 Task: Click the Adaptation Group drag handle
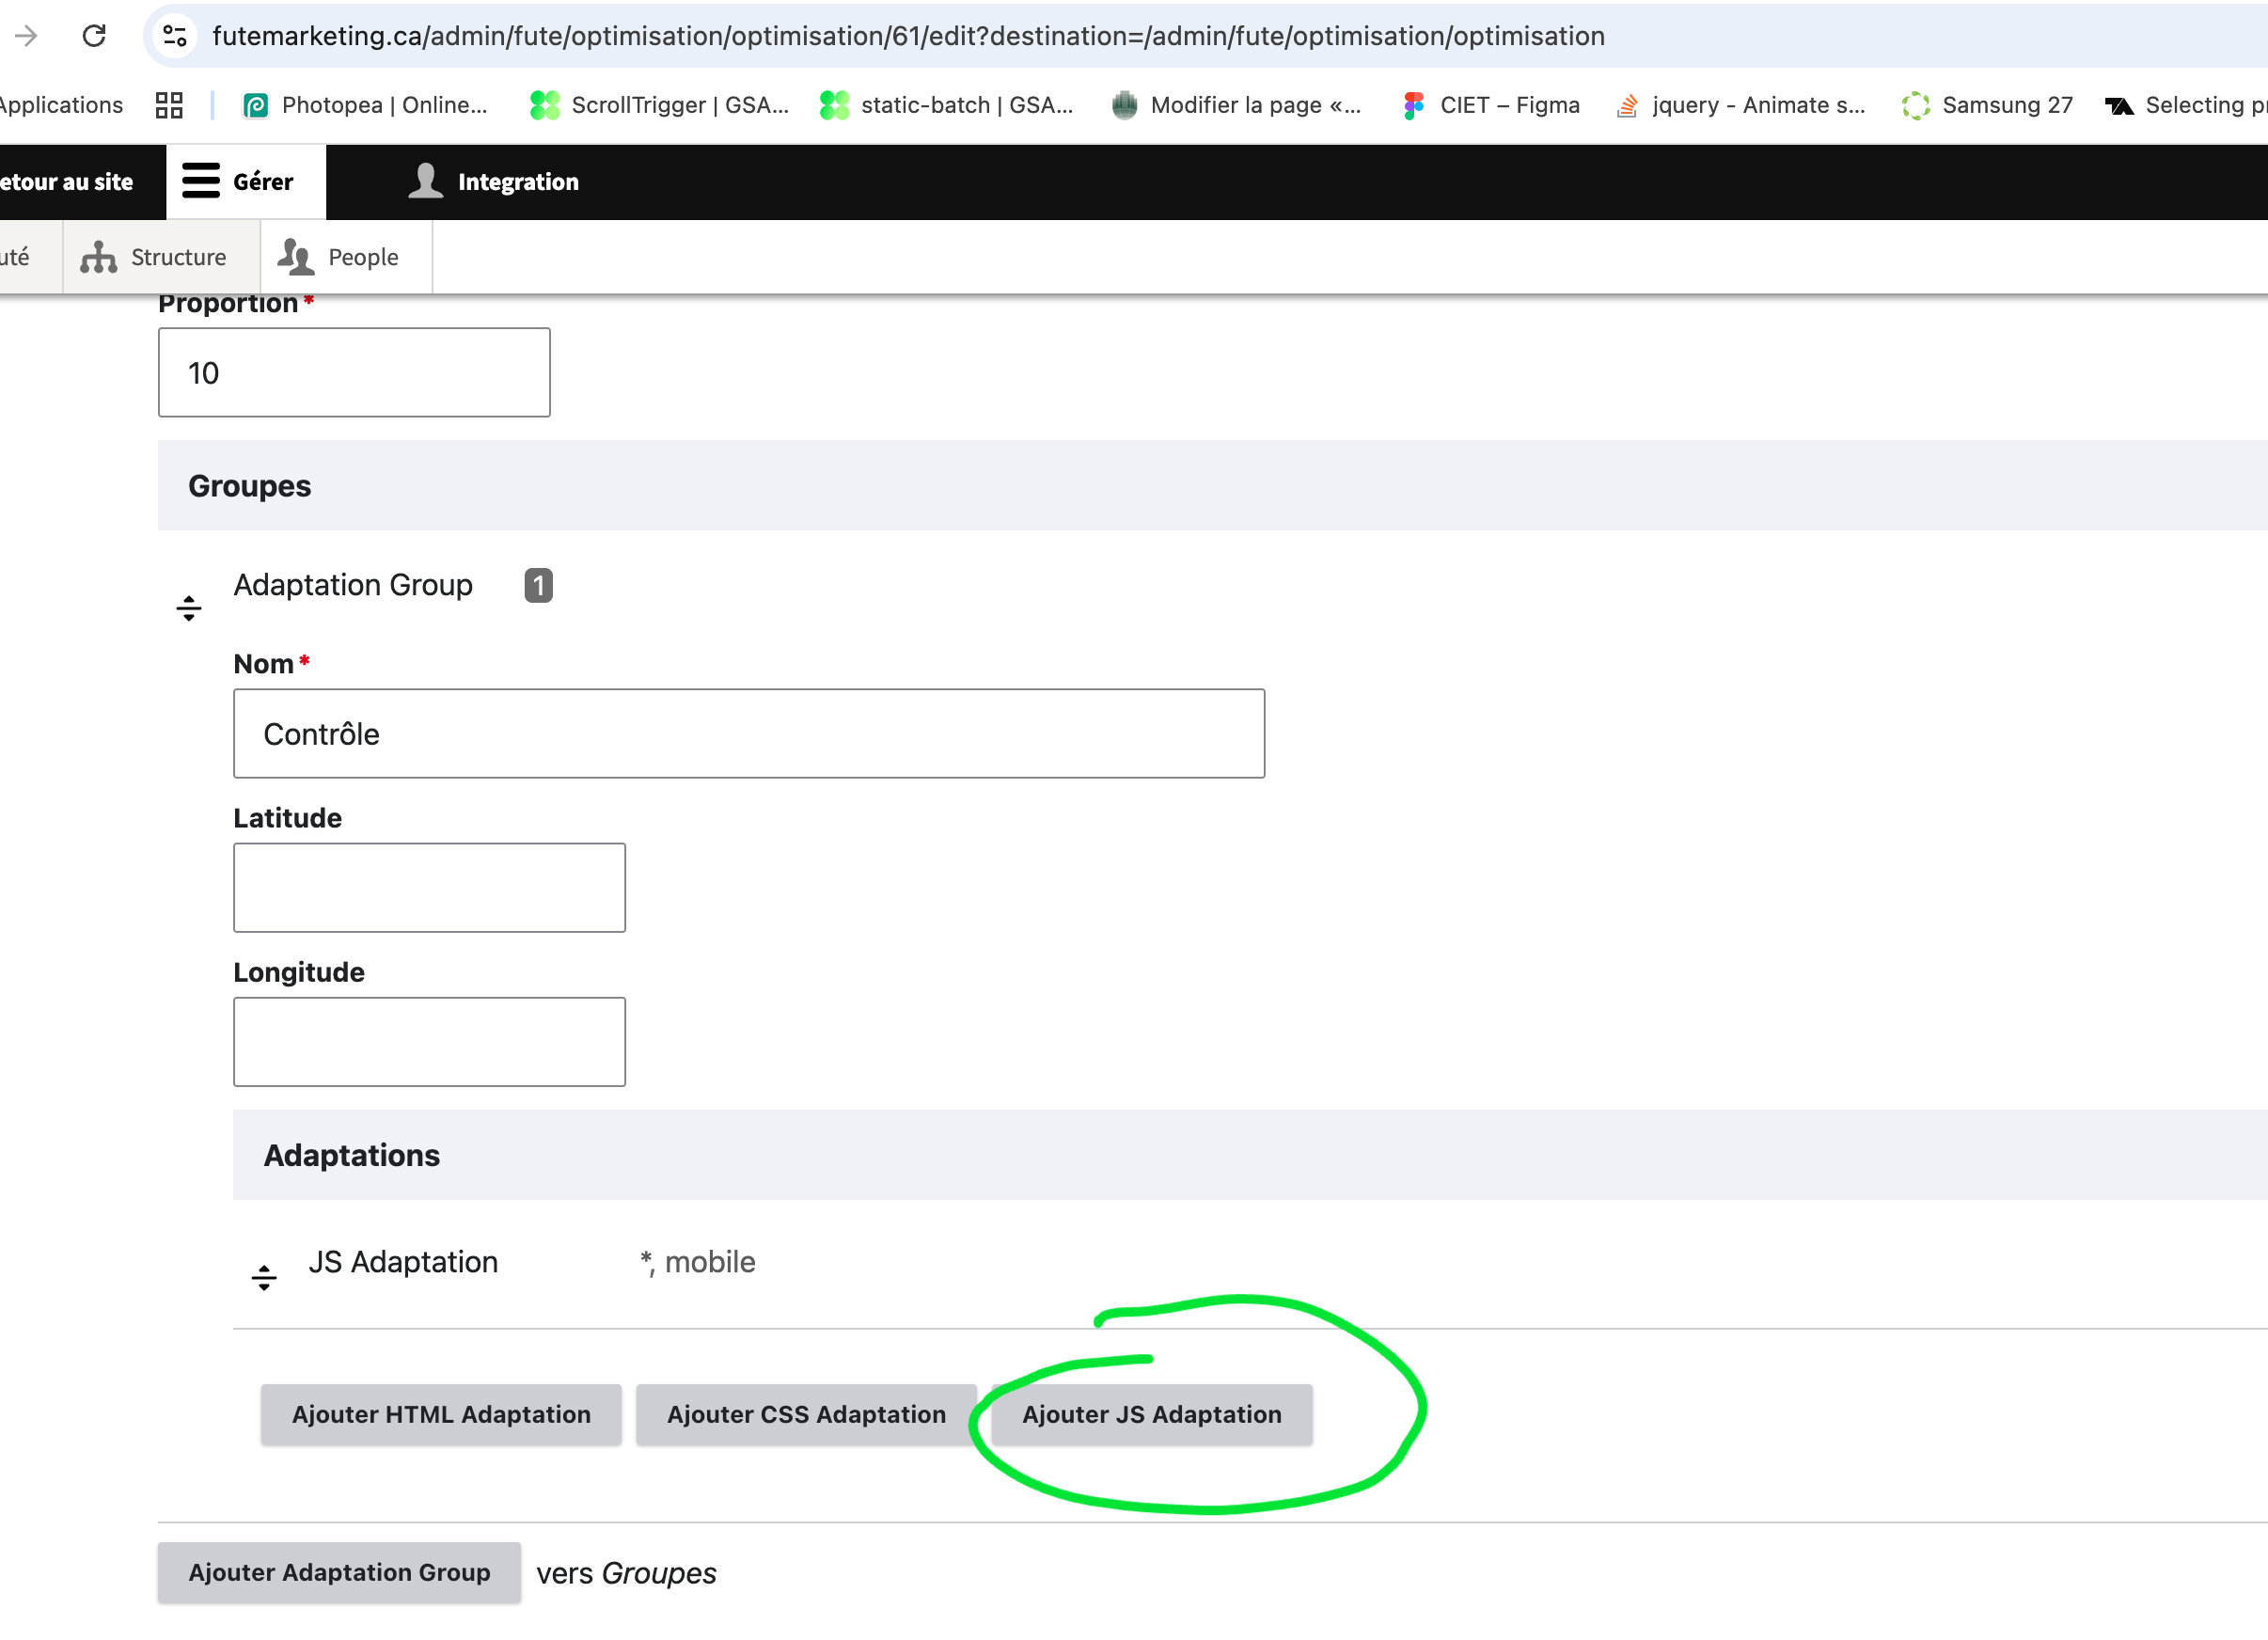(189, 608)
